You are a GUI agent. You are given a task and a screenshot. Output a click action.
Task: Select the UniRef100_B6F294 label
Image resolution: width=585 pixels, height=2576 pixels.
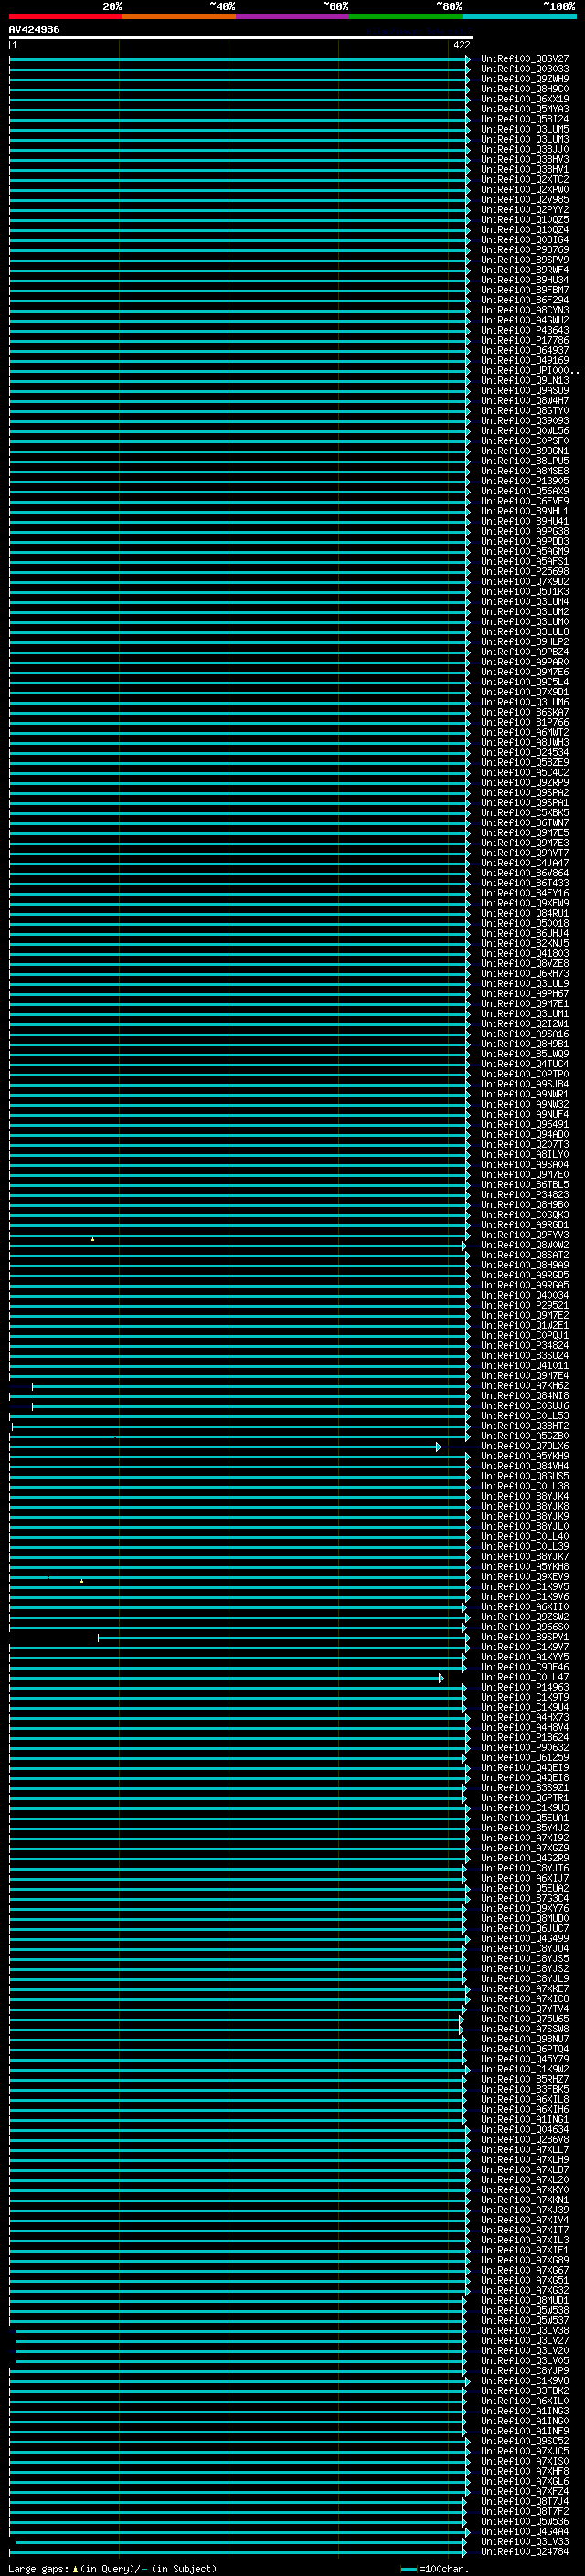(x=524, y=300)
